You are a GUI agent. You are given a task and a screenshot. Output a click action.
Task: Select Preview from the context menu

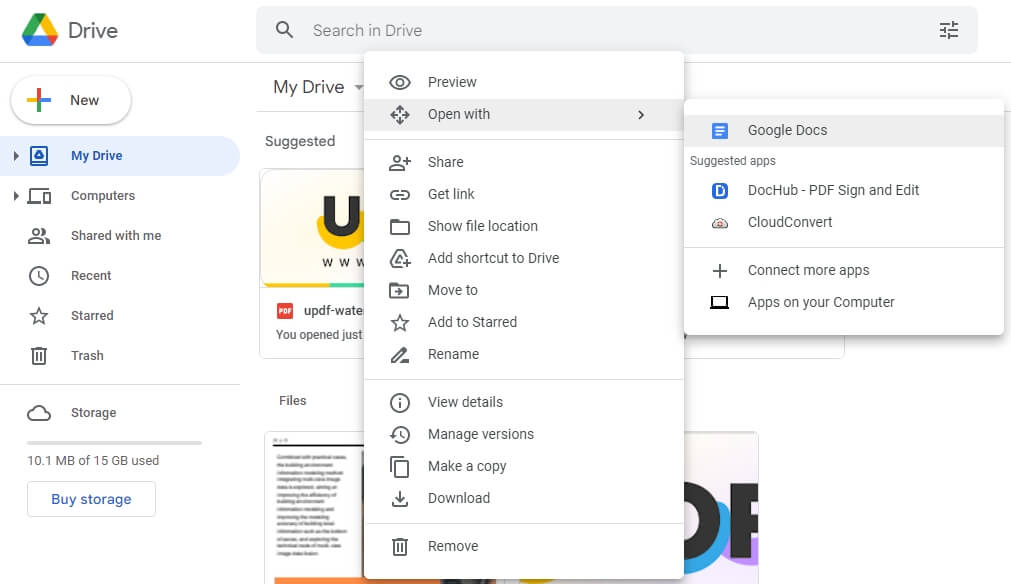tap(524, 83)
